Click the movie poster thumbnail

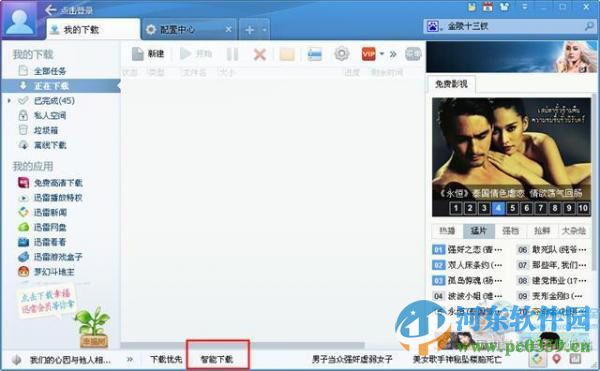(x=511, y=157)
